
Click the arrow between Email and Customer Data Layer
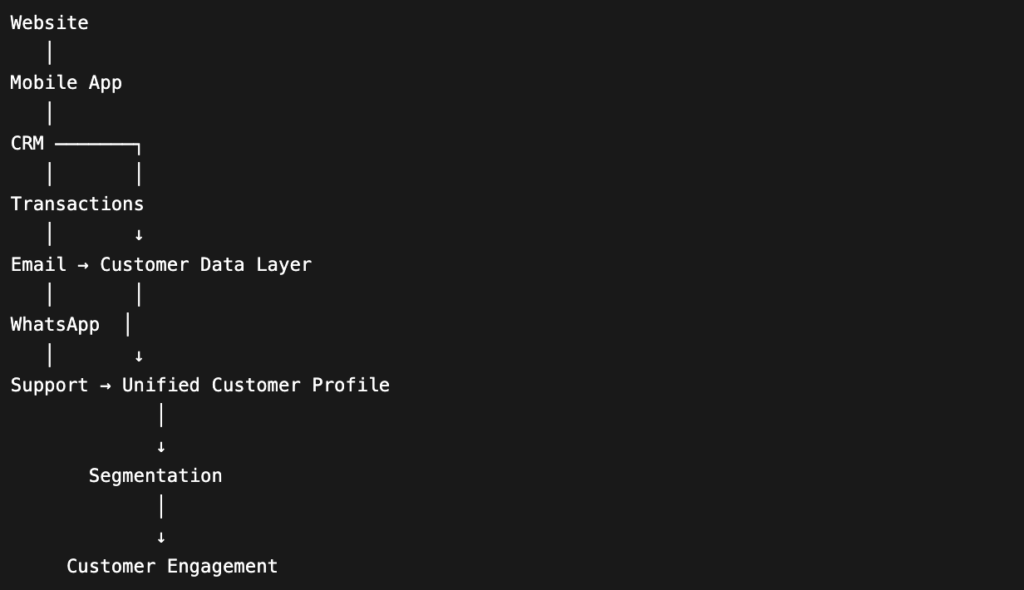point(83,265)
